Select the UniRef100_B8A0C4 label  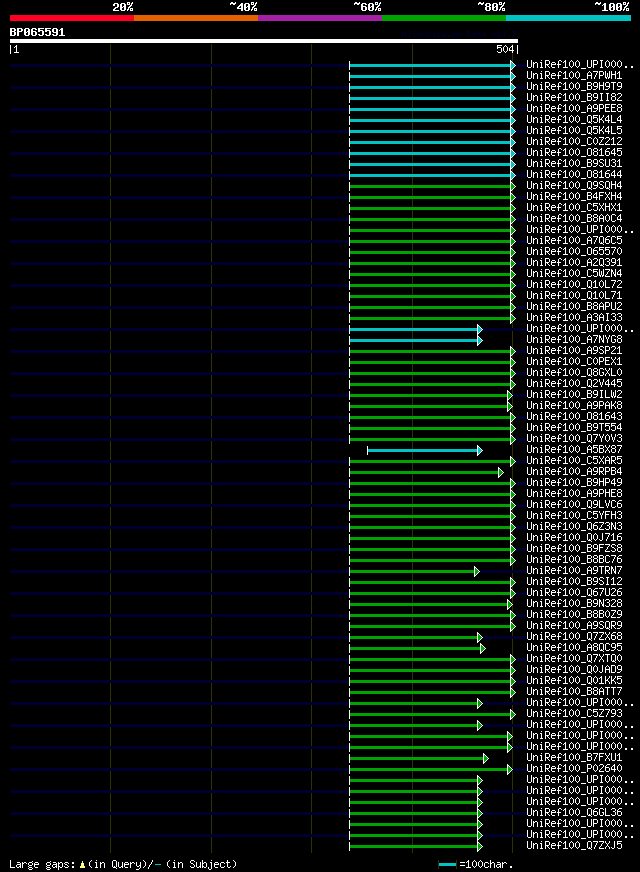coord(574,219)
